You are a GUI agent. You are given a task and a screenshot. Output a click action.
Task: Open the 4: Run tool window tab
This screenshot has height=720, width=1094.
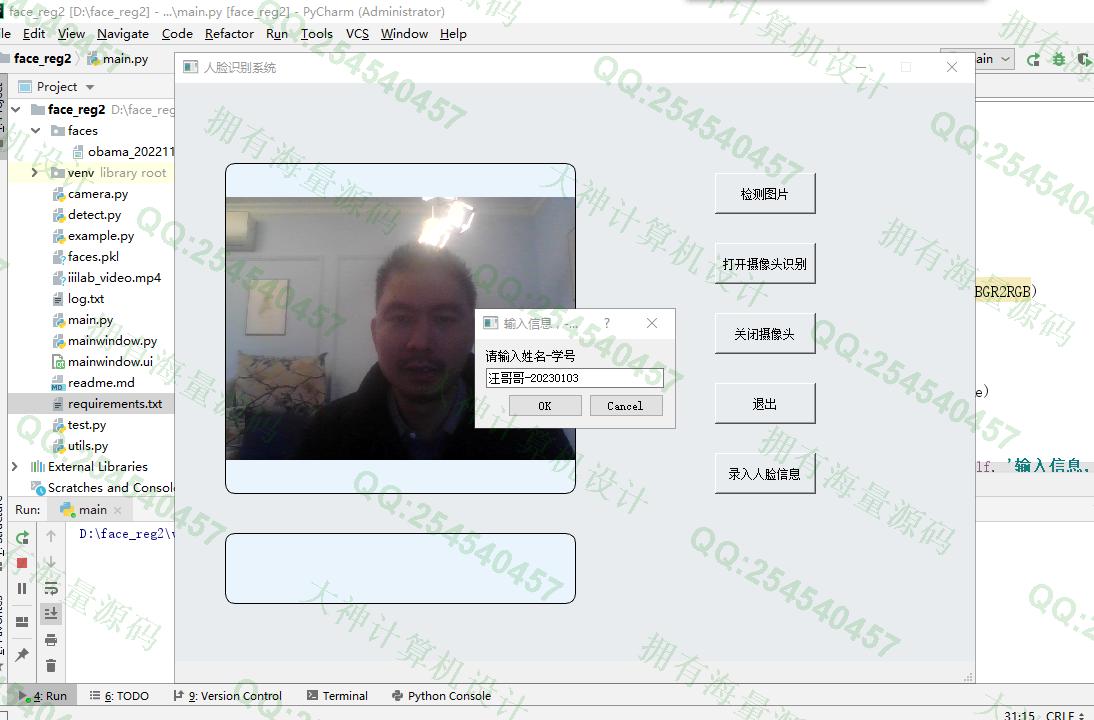point(43,696)
